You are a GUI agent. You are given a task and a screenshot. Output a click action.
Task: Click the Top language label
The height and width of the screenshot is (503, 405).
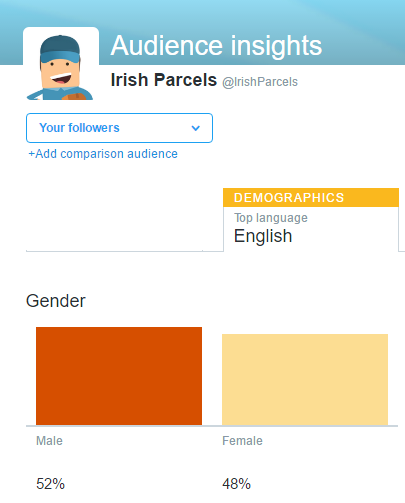tap(271, 218)
